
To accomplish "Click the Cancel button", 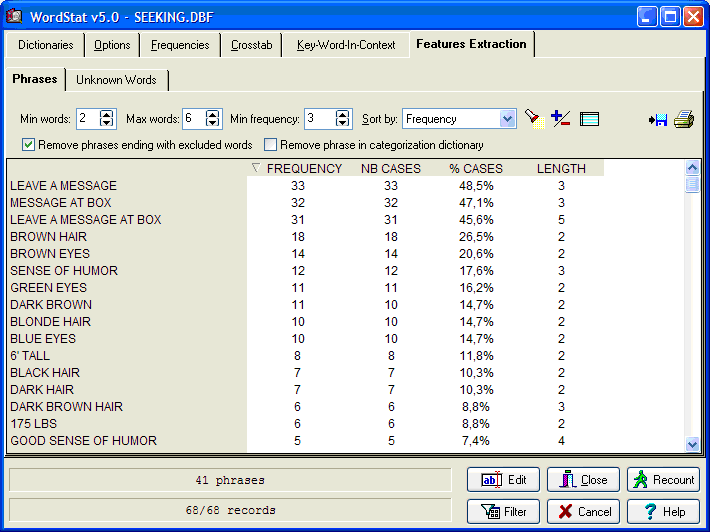I will pos(584,512).
